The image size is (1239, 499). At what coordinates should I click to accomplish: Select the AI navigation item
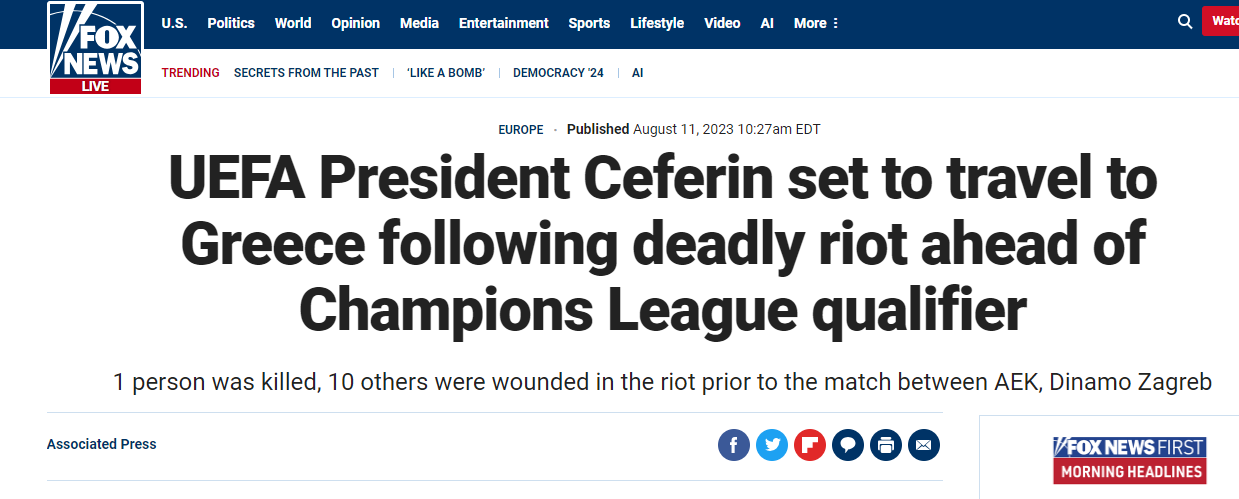[767, 23]
